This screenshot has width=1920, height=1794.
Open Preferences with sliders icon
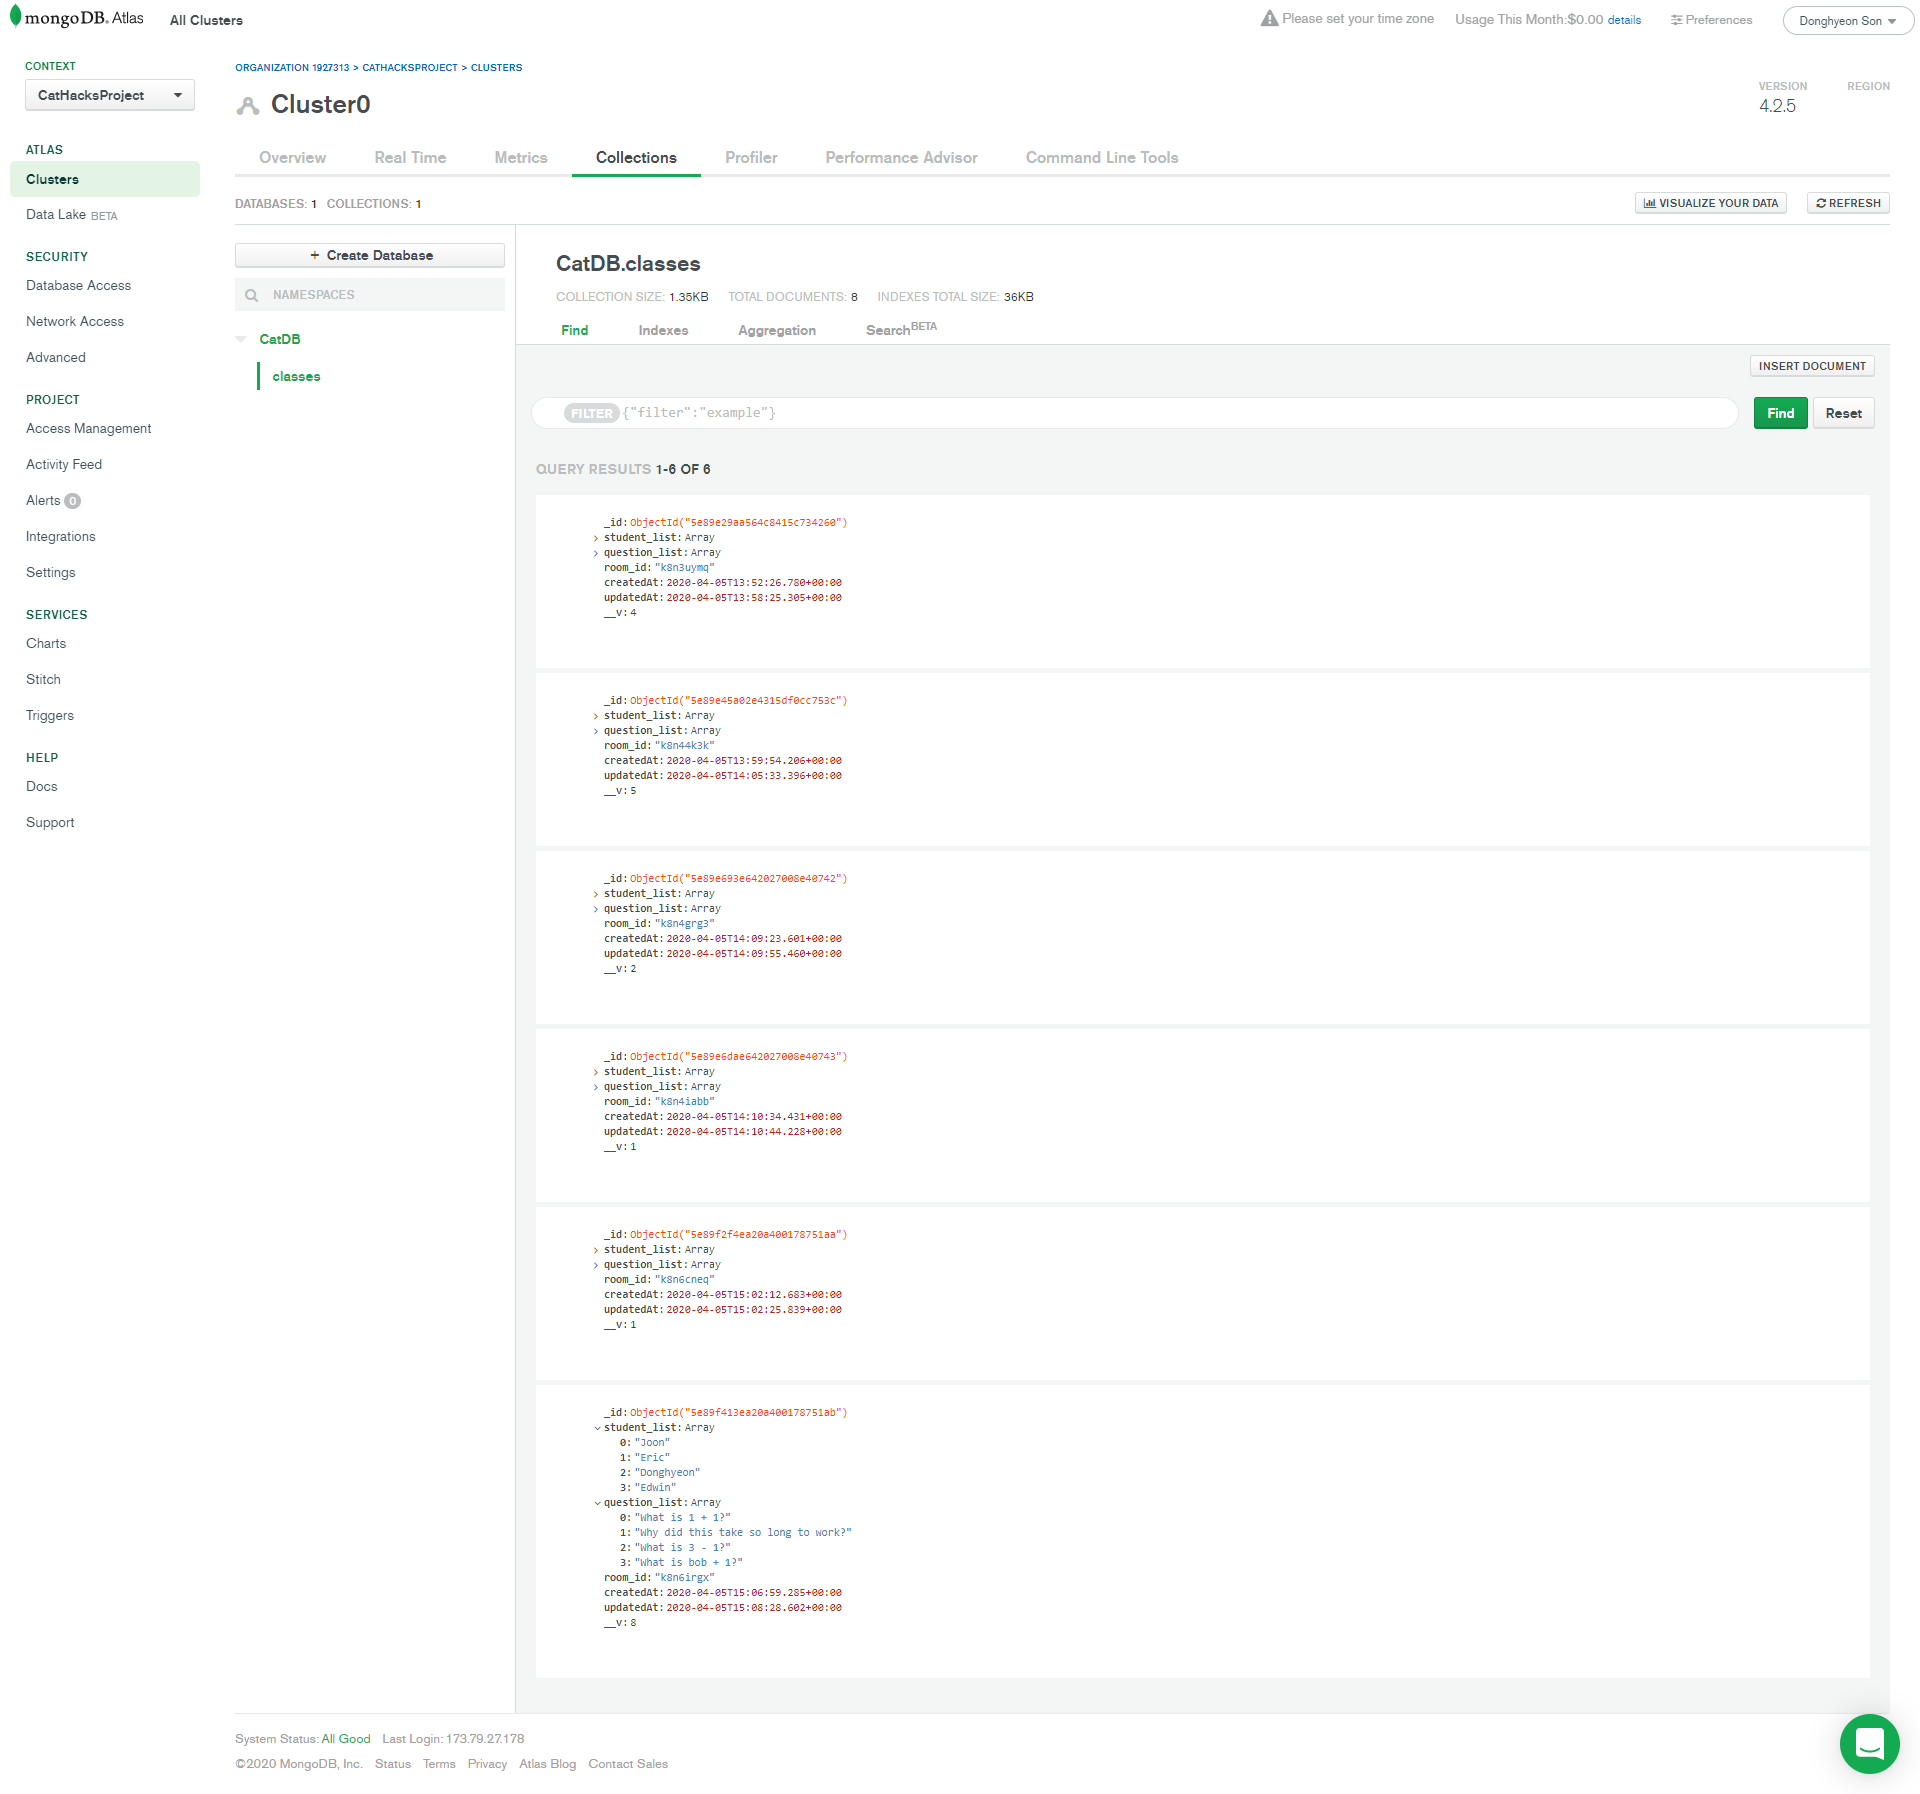click(x=1710, y=20)
